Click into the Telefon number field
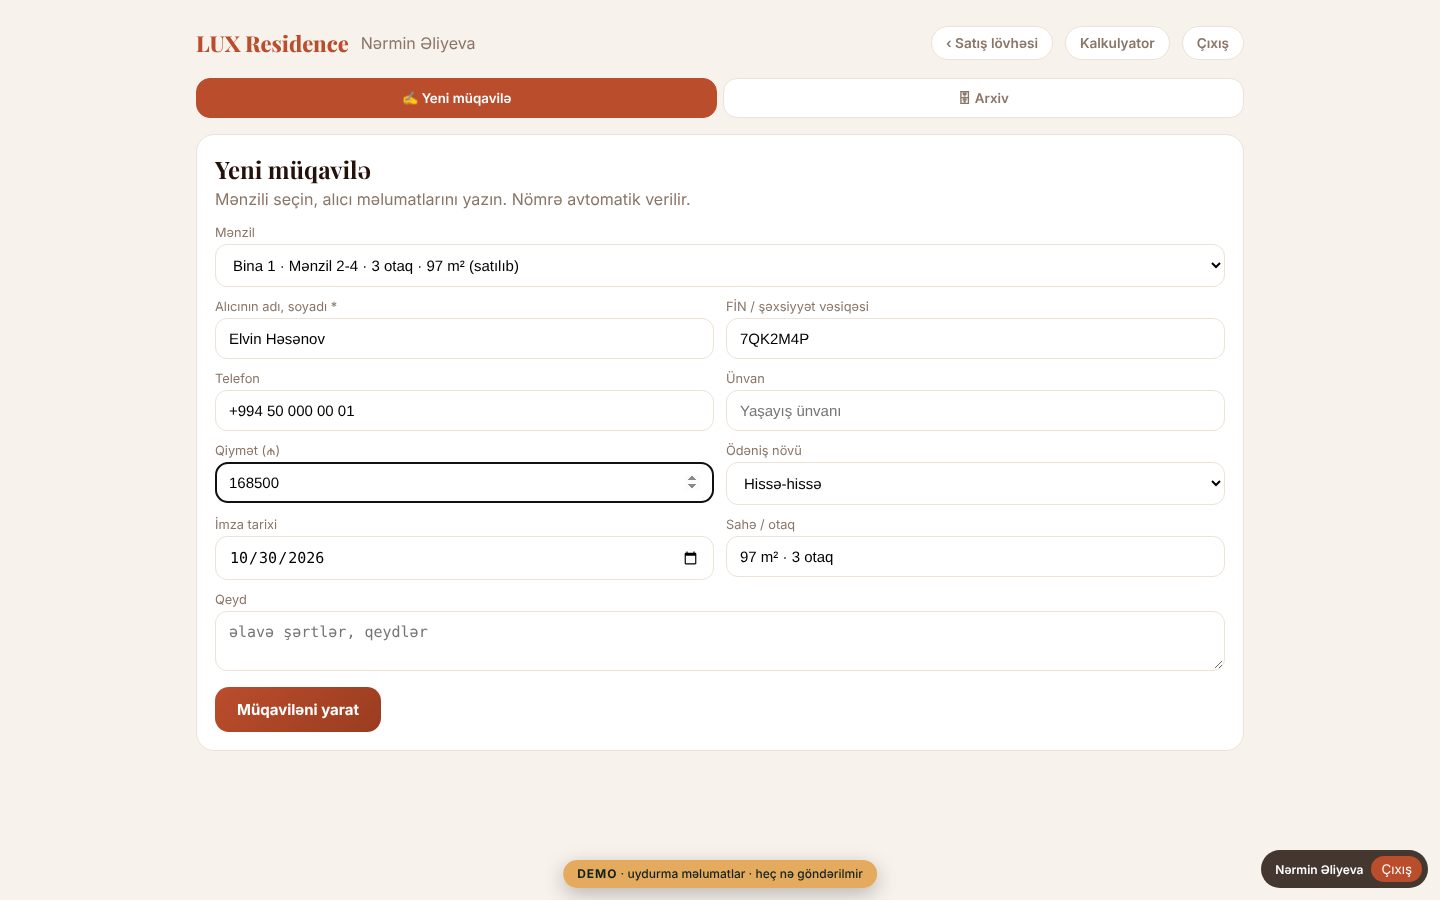 [464, 411]
